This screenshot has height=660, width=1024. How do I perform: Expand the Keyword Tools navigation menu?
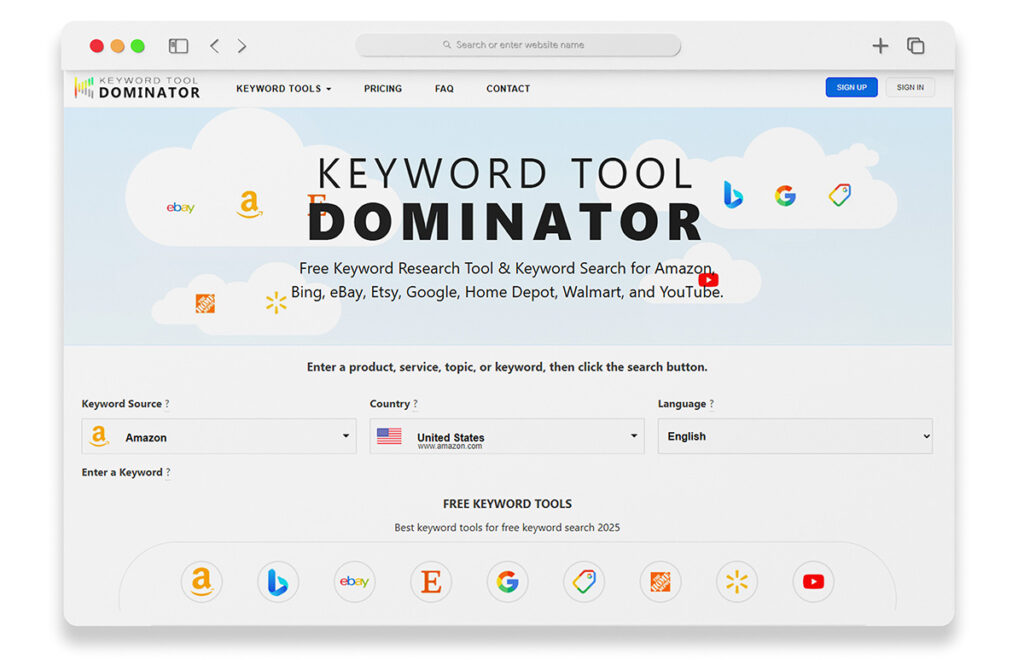[x=283, y=89]
